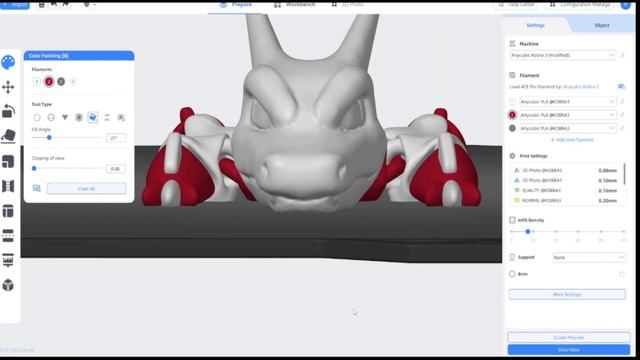The height and width of the screenshot is (360, 640).
Task: Edit the first filament preset pencil icon
Action: click(622, 102)
